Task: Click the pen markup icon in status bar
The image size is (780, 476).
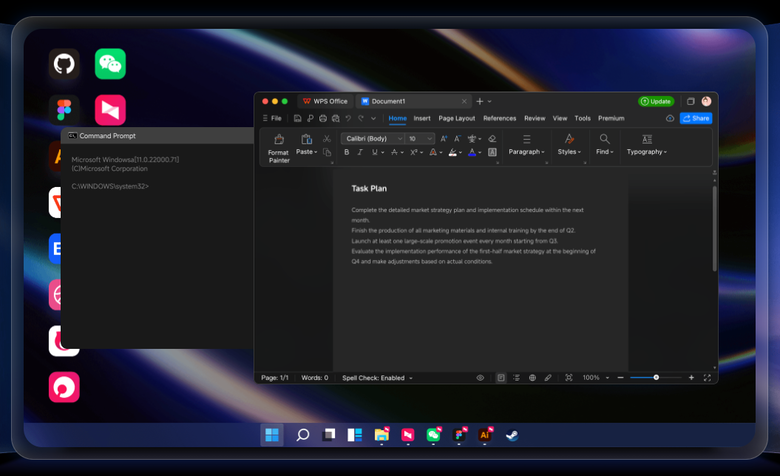Action: click(548, 378)
